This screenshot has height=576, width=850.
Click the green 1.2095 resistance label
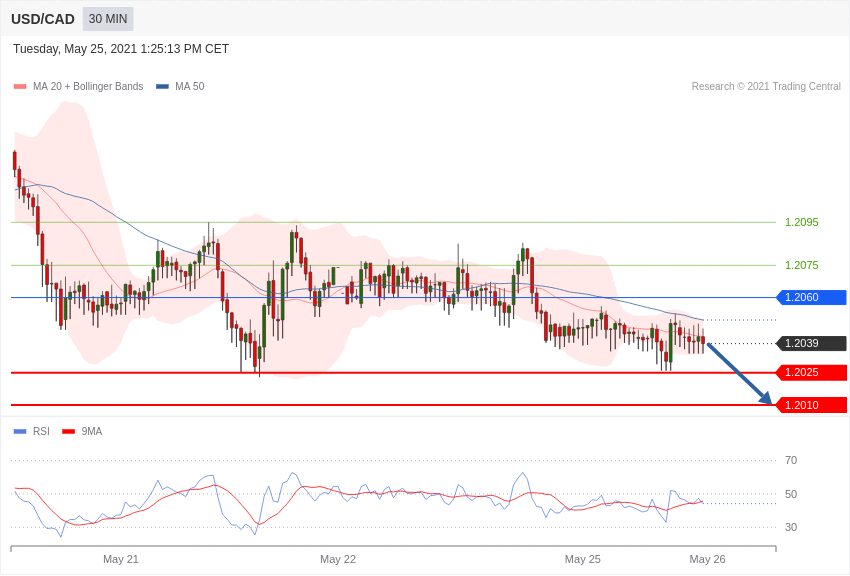(802, 222)
